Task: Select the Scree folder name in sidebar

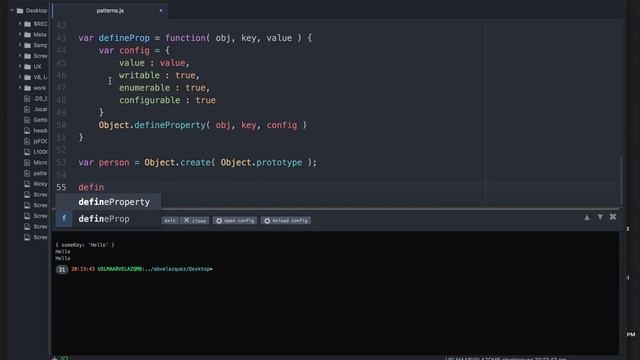Action: (x=40, y=56)
